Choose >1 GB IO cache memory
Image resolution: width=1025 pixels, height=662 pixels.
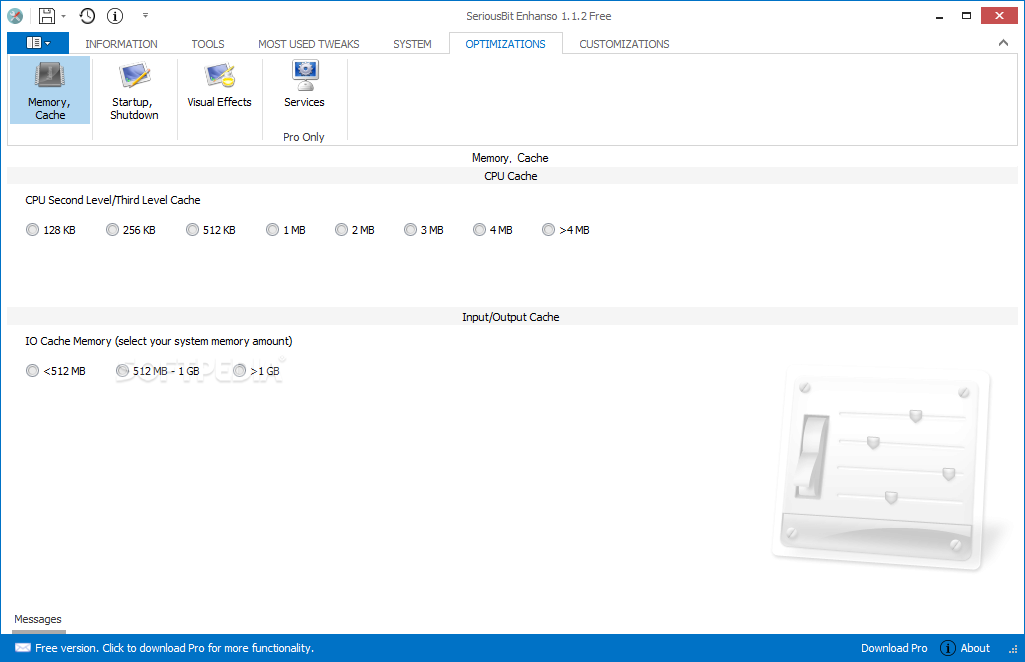pos(256,371)
